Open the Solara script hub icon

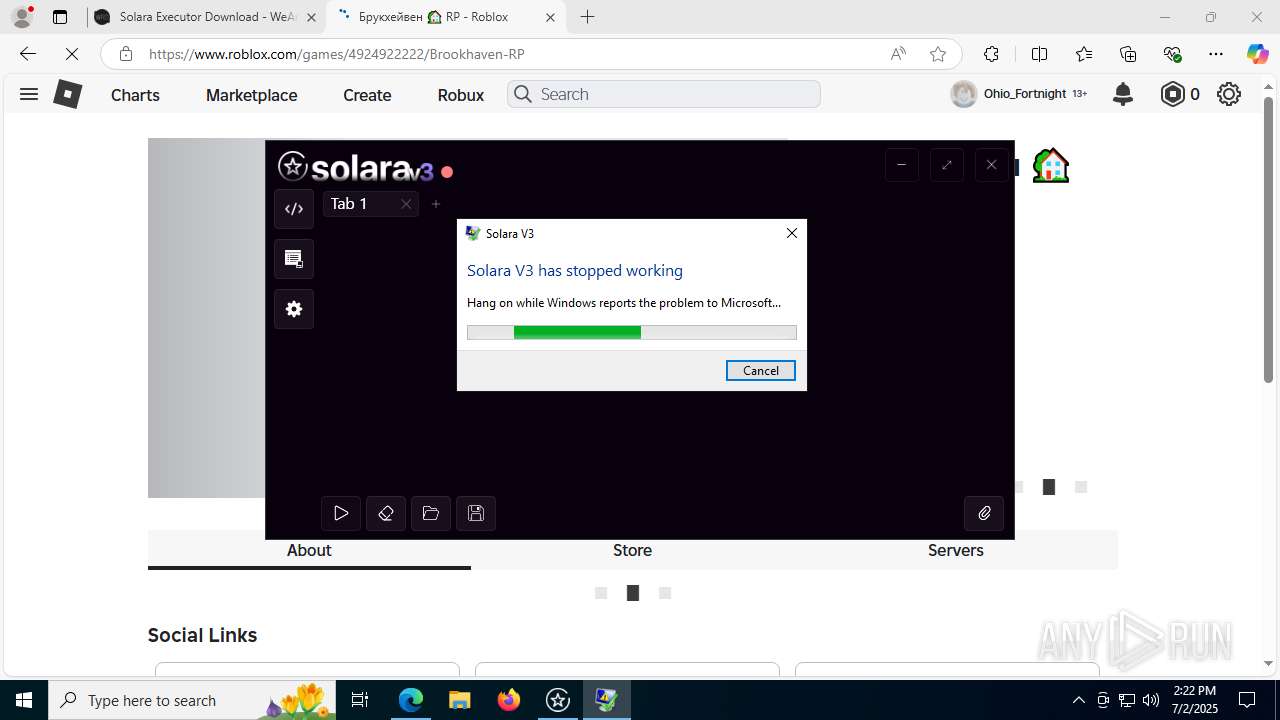(294, 259)
